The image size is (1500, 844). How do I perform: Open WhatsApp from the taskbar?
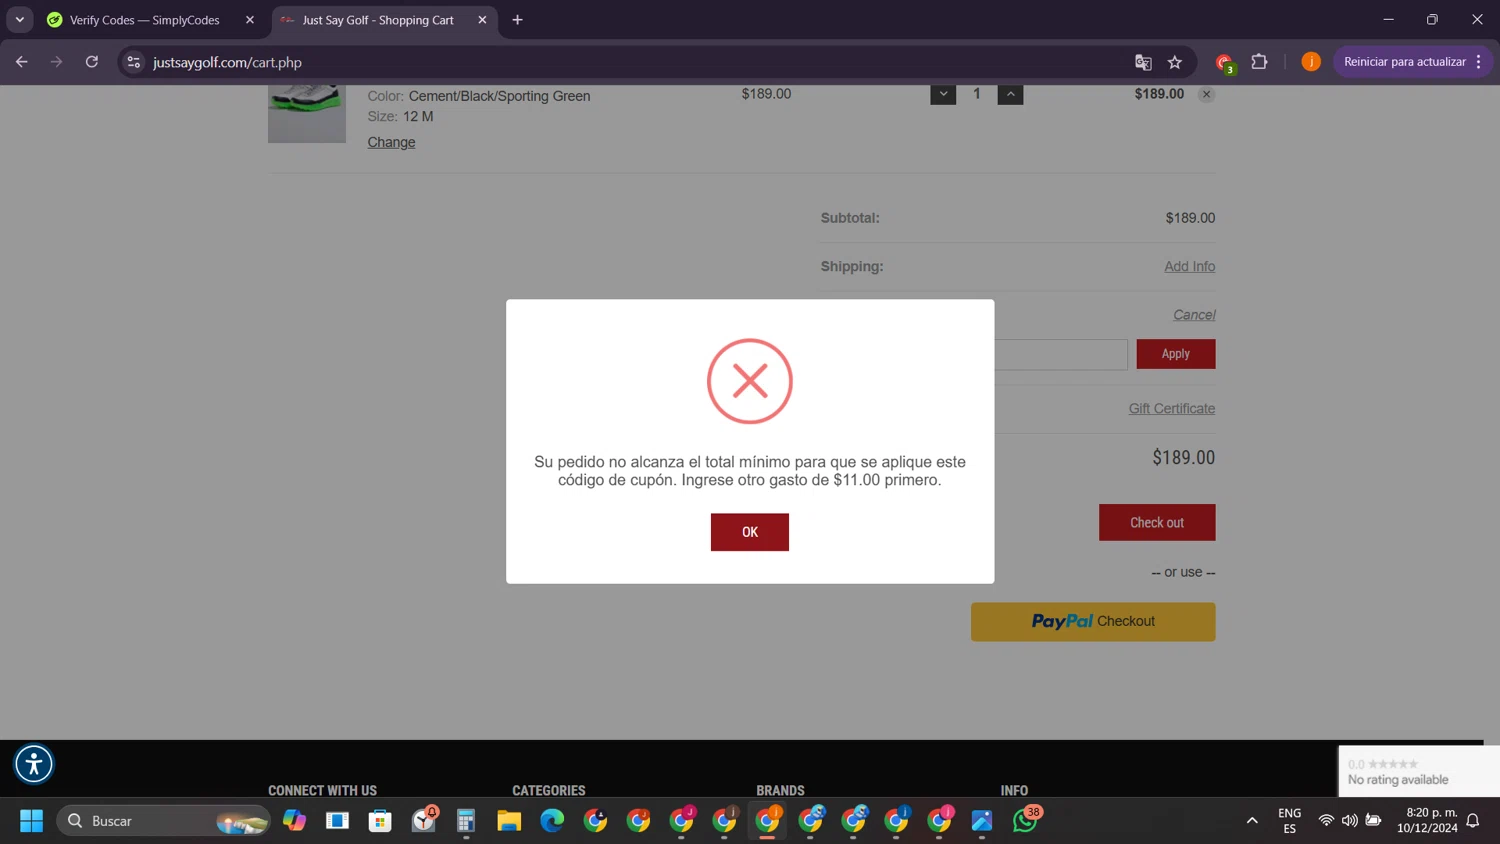1025,820
